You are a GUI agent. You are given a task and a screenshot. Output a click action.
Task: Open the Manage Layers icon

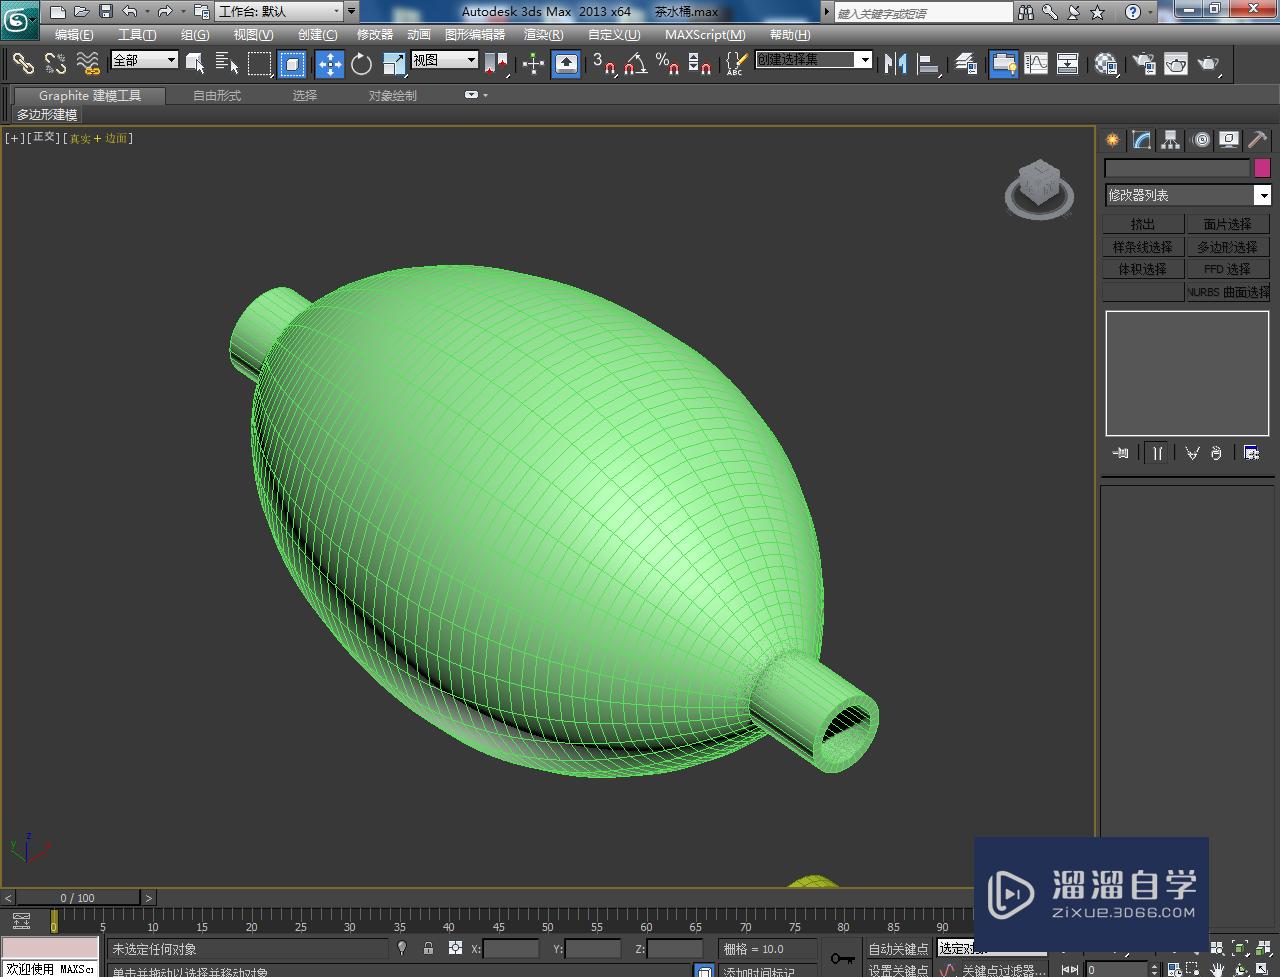point(965,64)
